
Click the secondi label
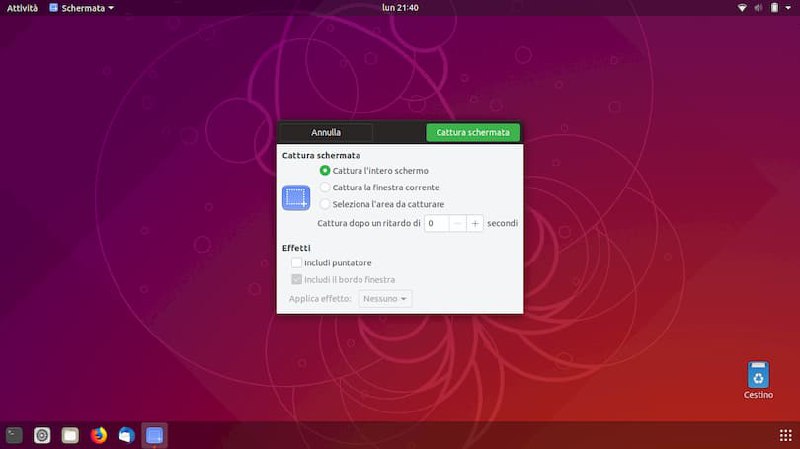click(503, 223)
